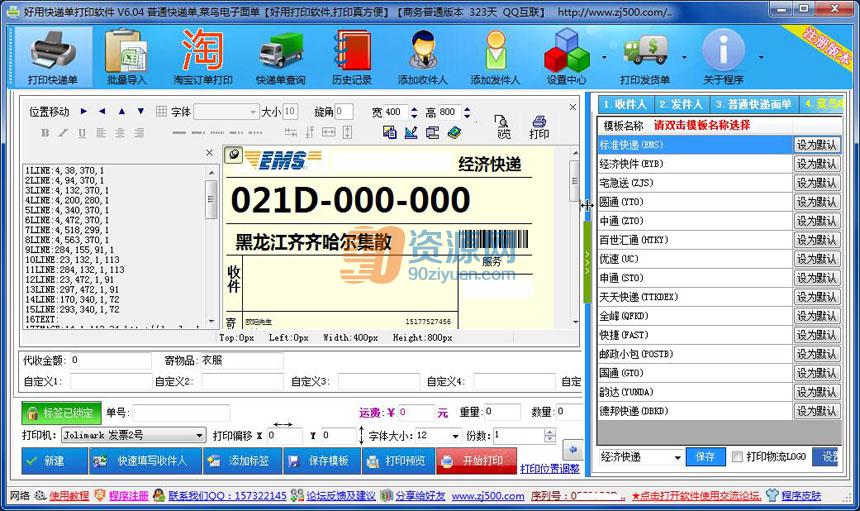The height and width of the screenshot is (511, 860).
Task: Click the grid icon beside 字体
Action: tap(161, 111)
